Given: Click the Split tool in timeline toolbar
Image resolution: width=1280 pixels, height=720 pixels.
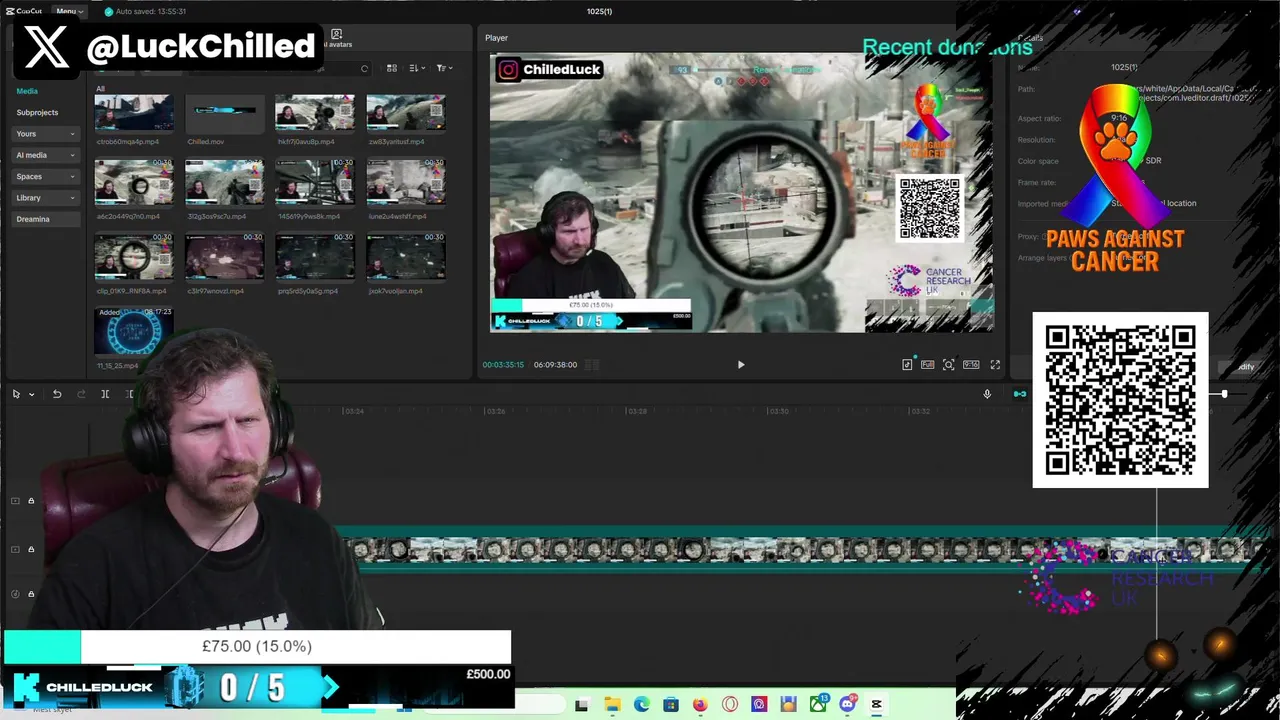Looking at the screenshot, I should [x=105, y=394].
